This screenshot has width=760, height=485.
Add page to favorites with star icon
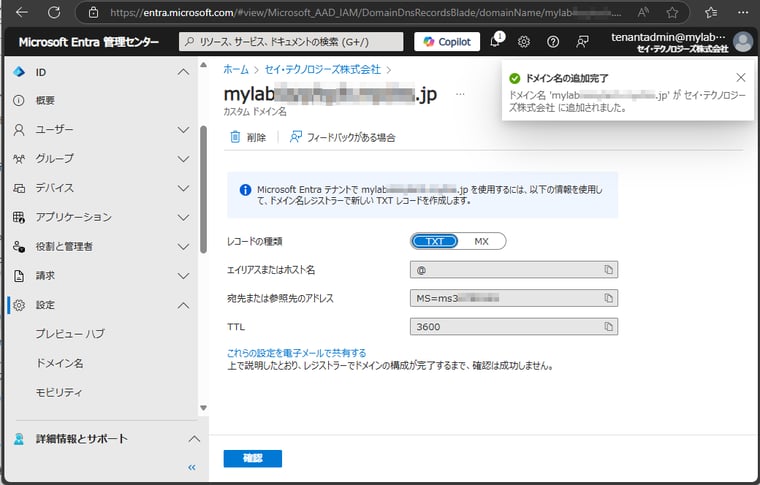tap(672, 13)
